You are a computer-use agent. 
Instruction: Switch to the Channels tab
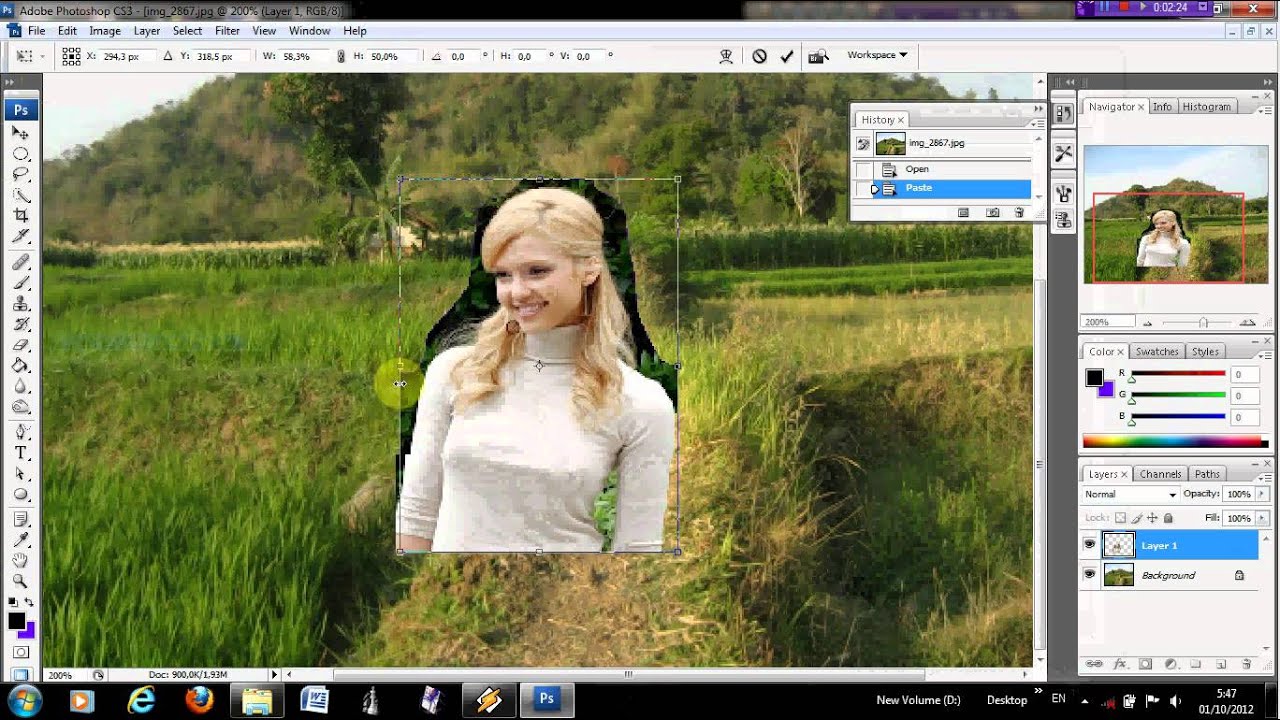click(x=1160, y=474)
